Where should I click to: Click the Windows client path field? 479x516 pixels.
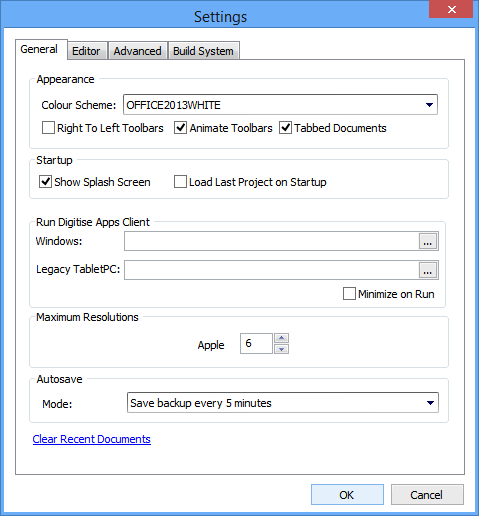coord(271,241)
